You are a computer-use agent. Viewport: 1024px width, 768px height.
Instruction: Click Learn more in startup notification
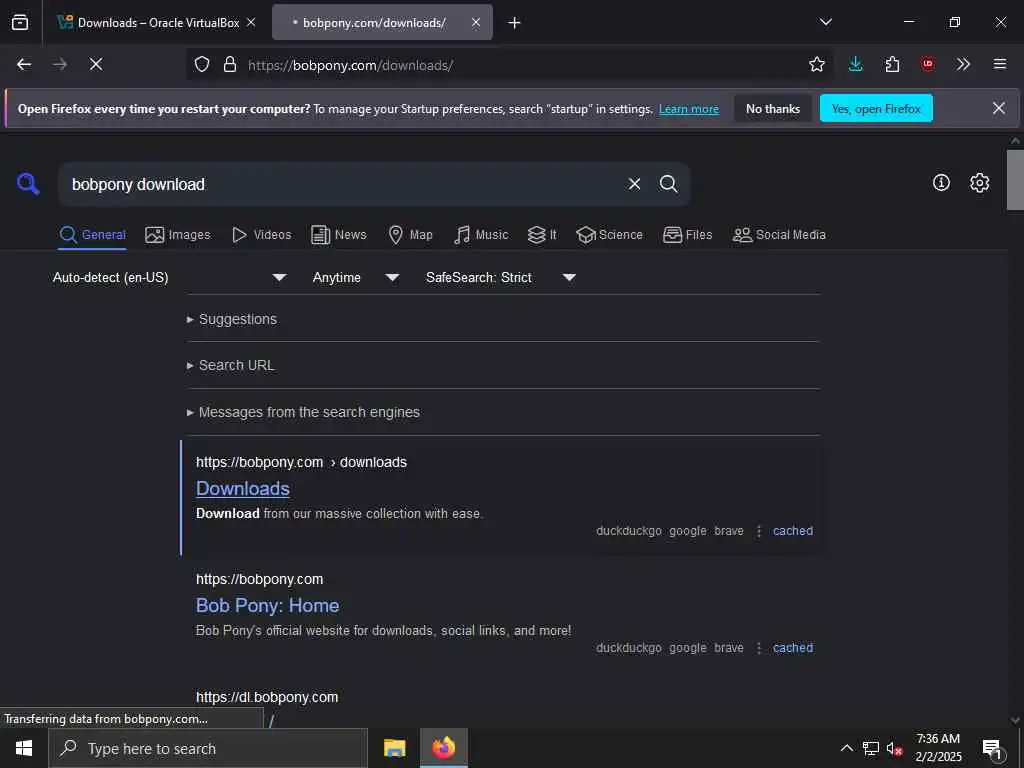point(689,109)
